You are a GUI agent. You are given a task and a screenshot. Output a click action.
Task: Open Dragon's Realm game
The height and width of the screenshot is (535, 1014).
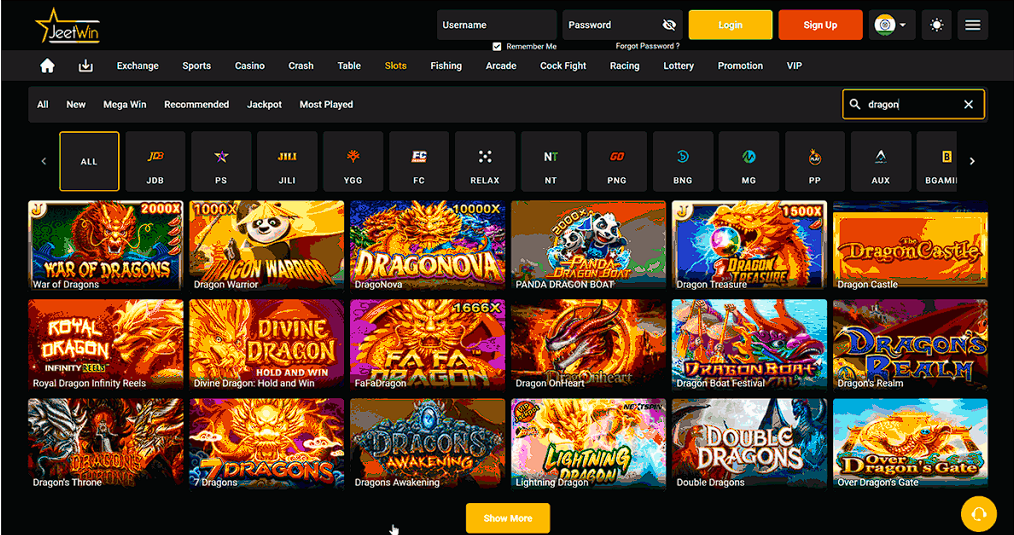click(911, 344)
